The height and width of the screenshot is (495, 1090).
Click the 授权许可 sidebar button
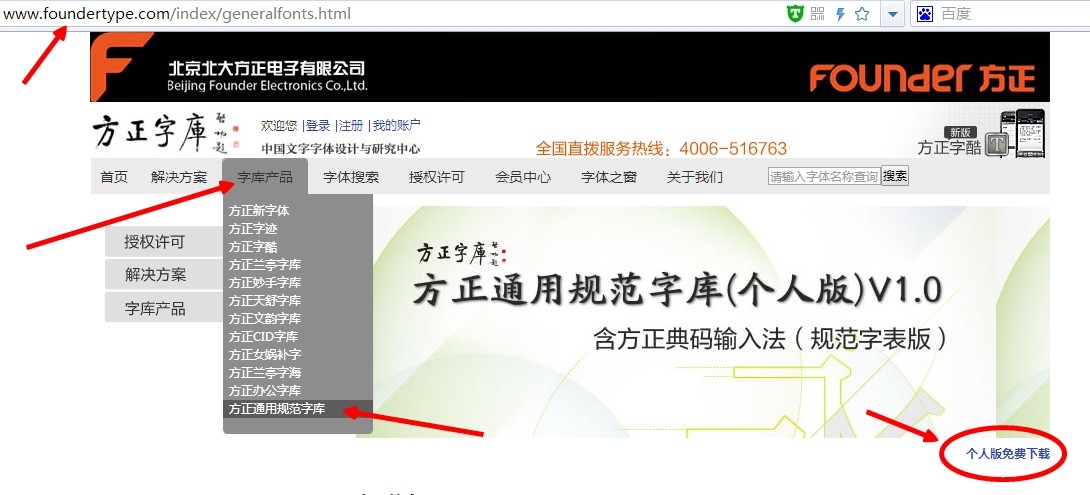[x=163, y=242]
